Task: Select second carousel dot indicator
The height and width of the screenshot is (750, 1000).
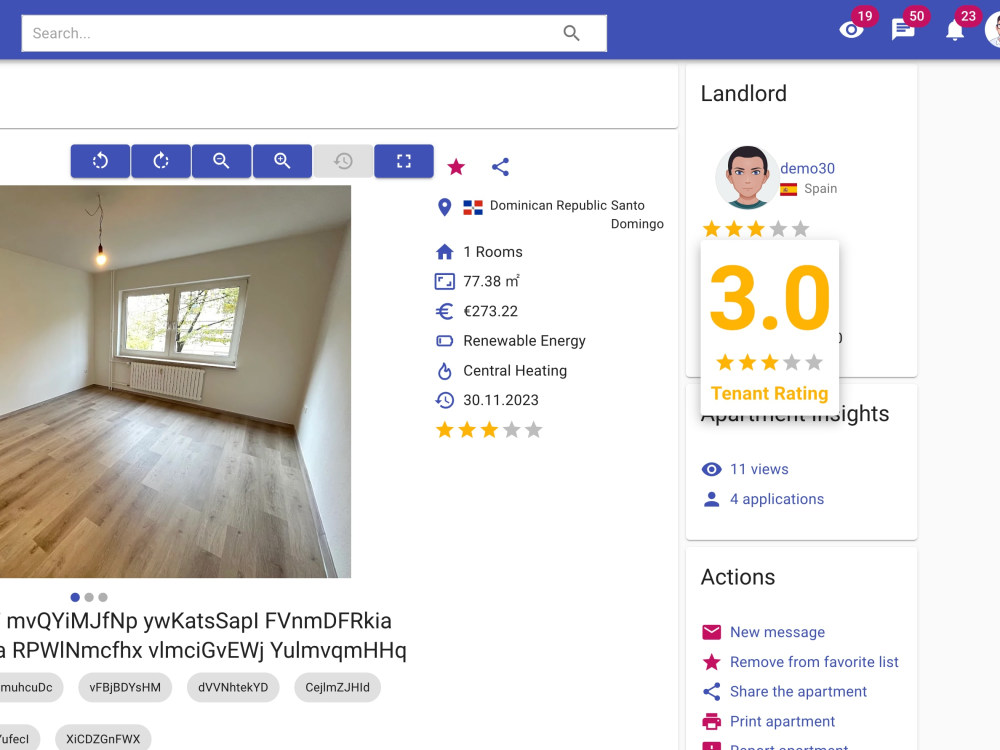Action: [x=89, y=598]
